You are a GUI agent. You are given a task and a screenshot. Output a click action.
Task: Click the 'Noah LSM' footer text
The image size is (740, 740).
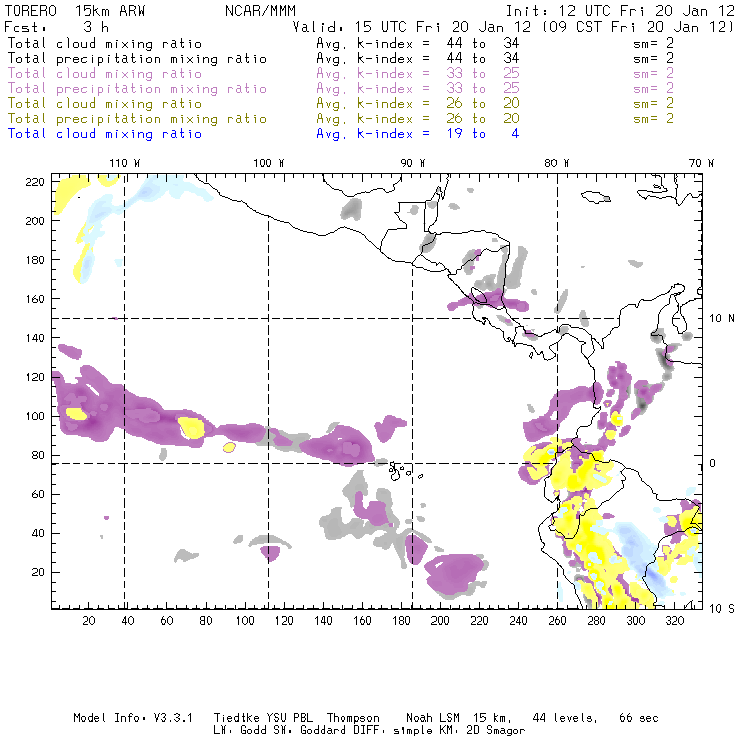pos(433,718)
